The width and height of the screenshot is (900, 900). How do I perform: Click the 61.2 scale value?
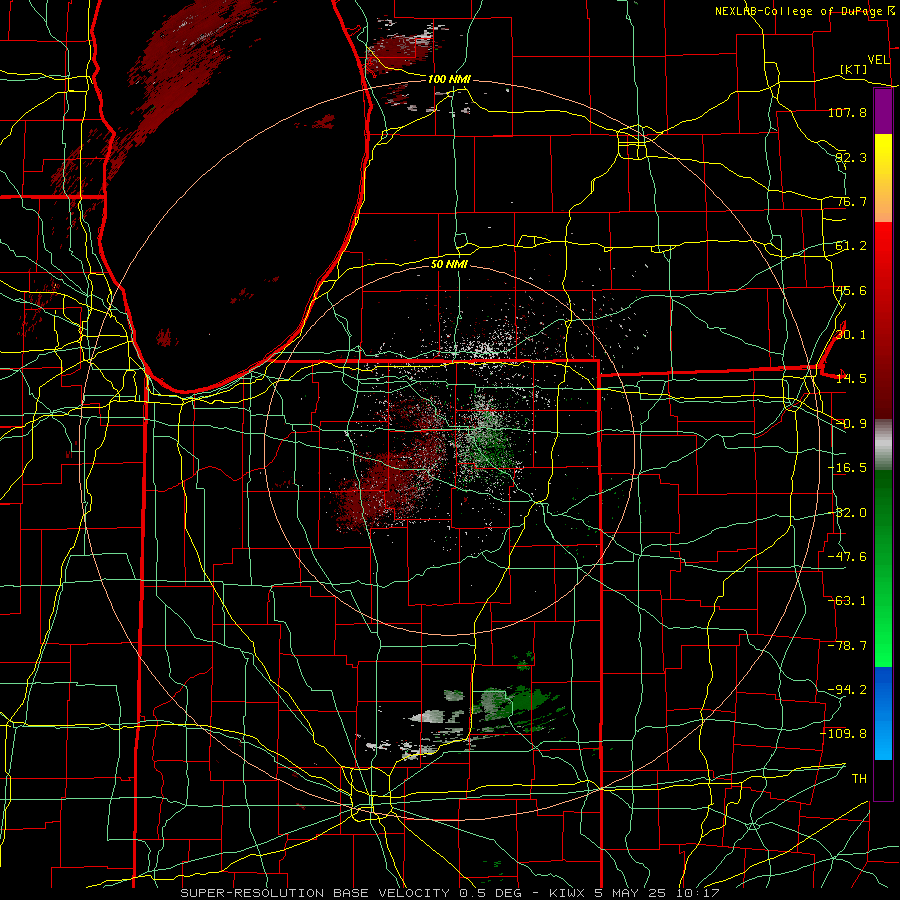(851, 246)
